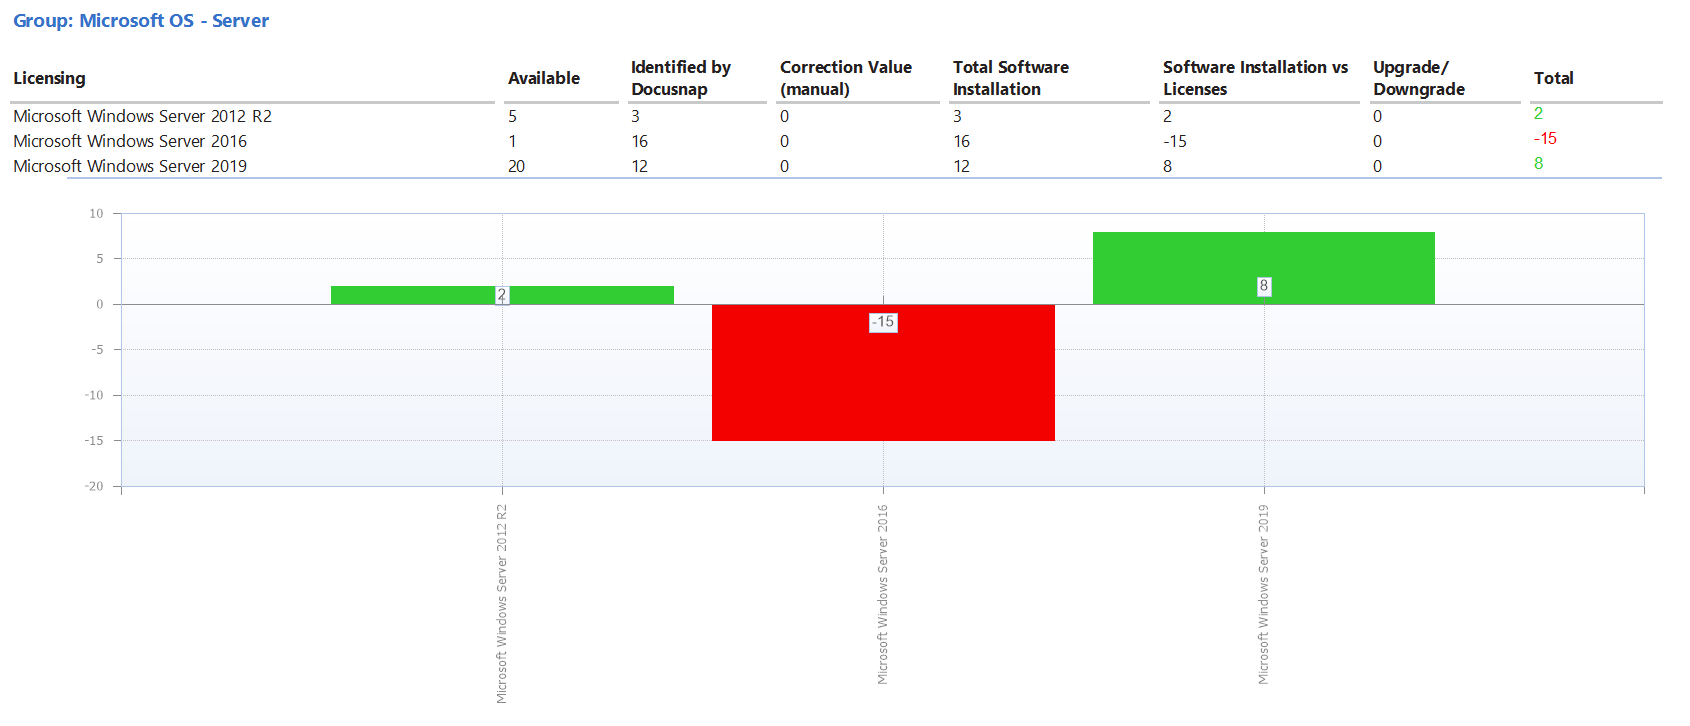This screenshot has width=1690, height=726.
Task: Click Software vs Licenses value -15 for Server 2016
Action: [1175, 141]
